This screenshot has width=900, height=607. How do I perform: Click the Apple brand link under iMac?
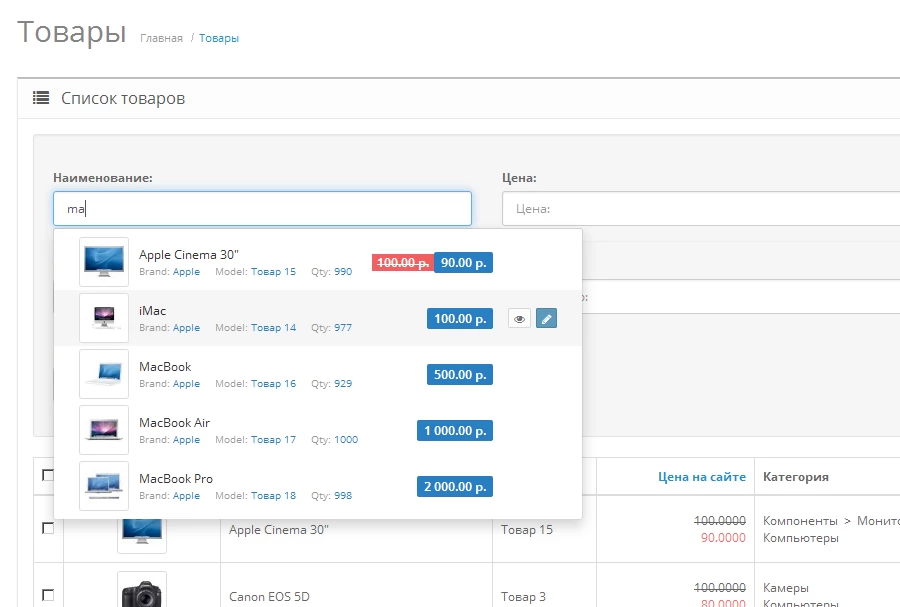(x=187, y=328)
